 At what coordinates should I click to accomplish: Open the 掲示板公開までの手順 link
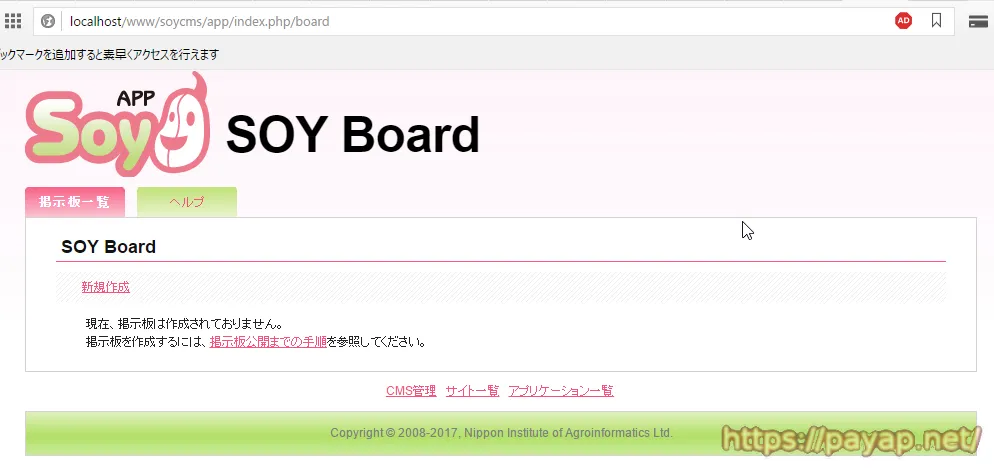point(268,342)
